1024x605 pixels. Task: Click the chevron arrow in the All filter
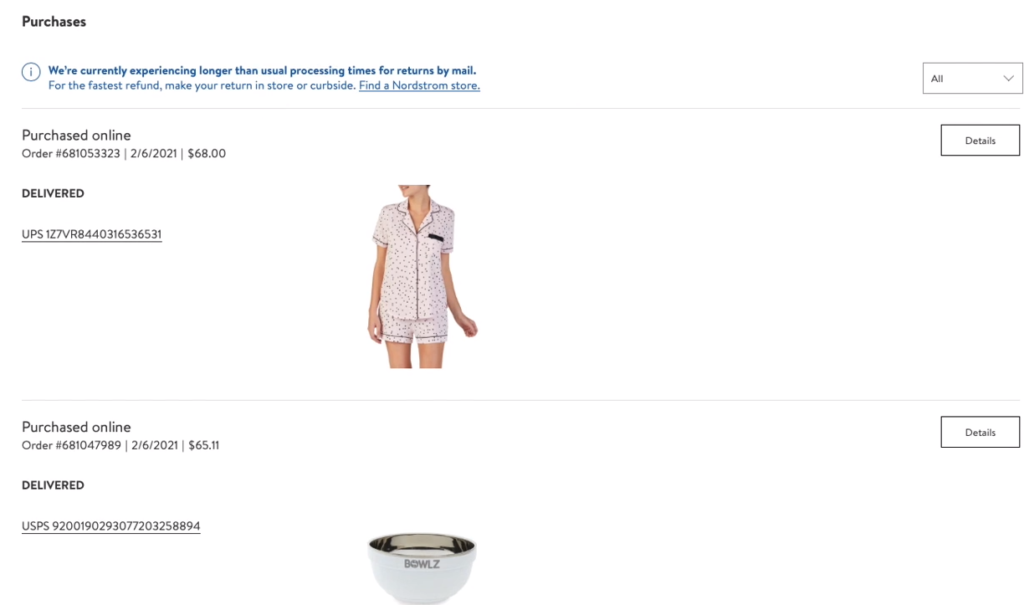click(1008, 78)
